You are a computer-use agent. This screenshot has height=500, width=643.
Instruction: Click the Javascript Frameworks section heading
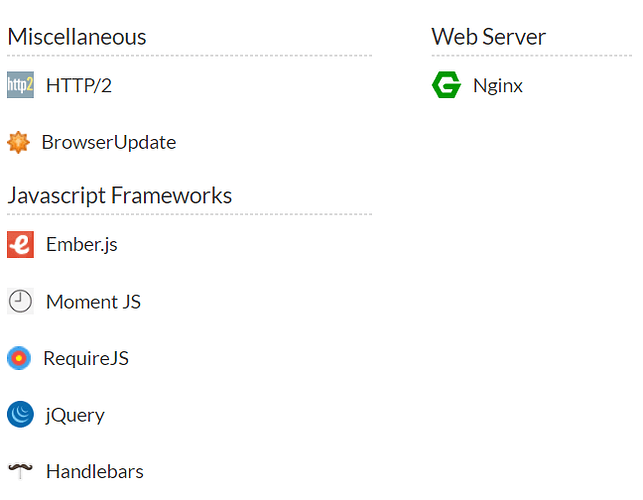point(120,196)
